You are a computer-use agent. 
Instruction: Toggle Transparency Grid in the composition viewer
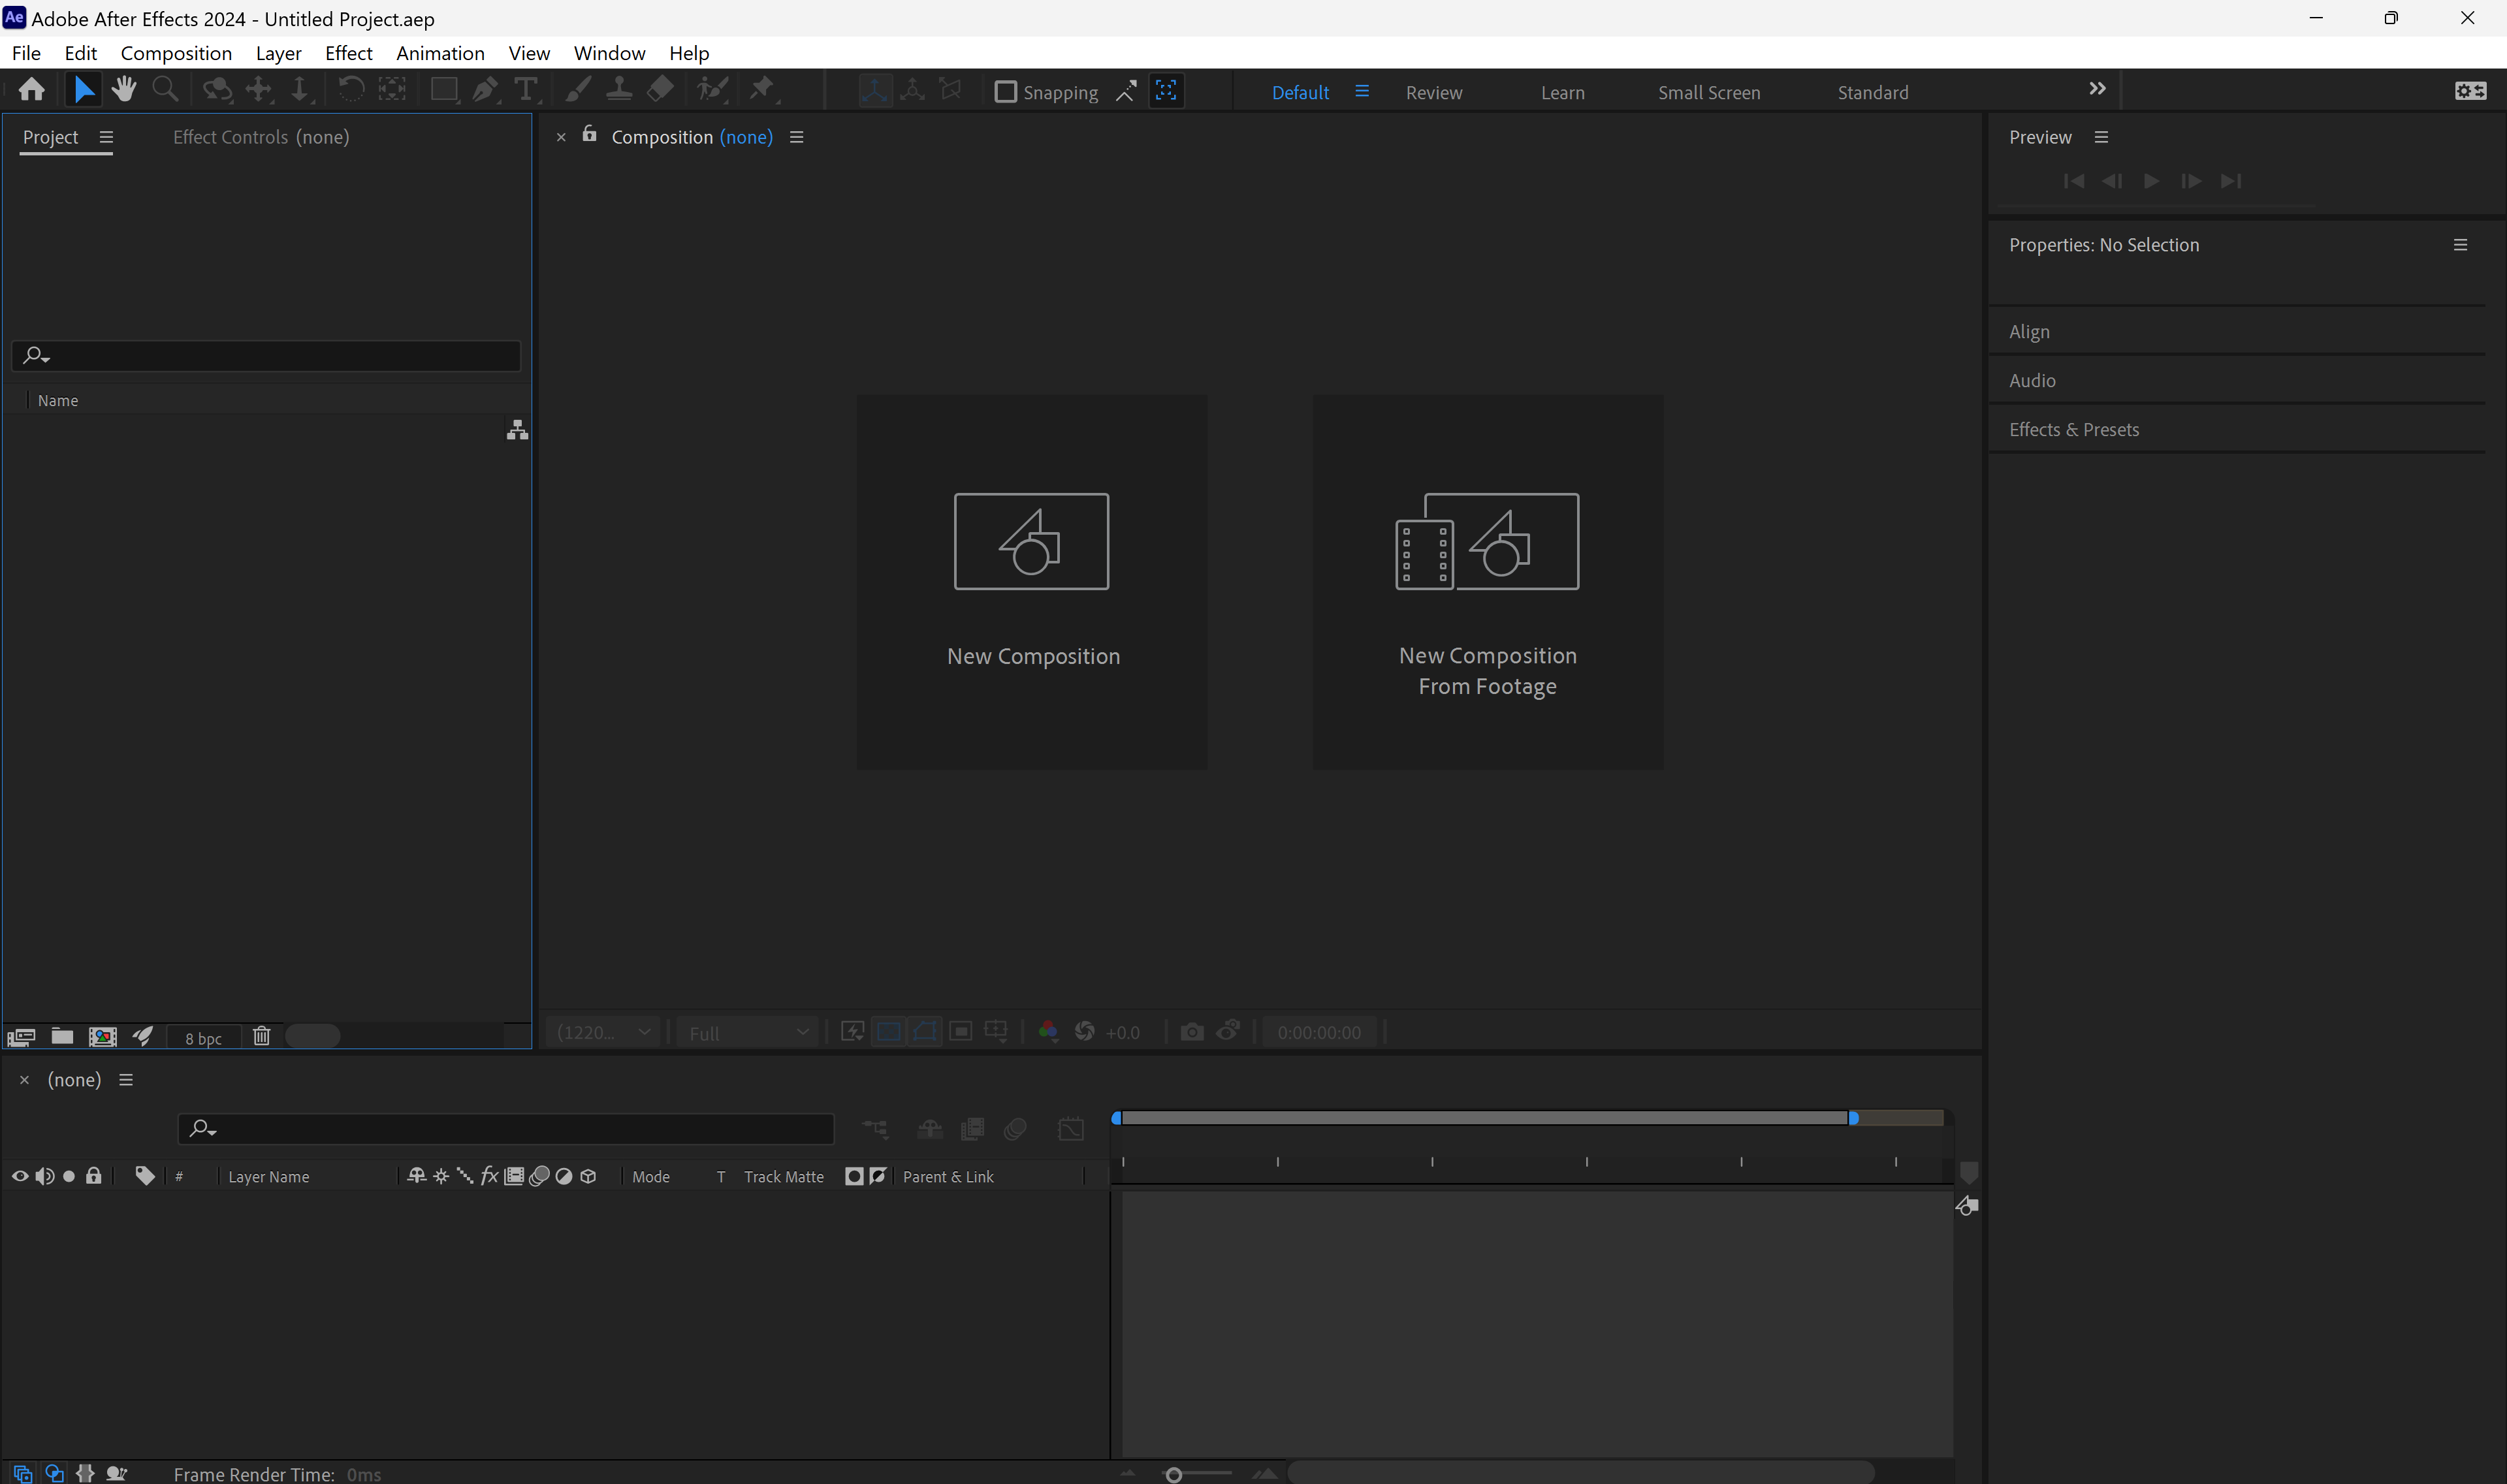tap(888, 1031)
